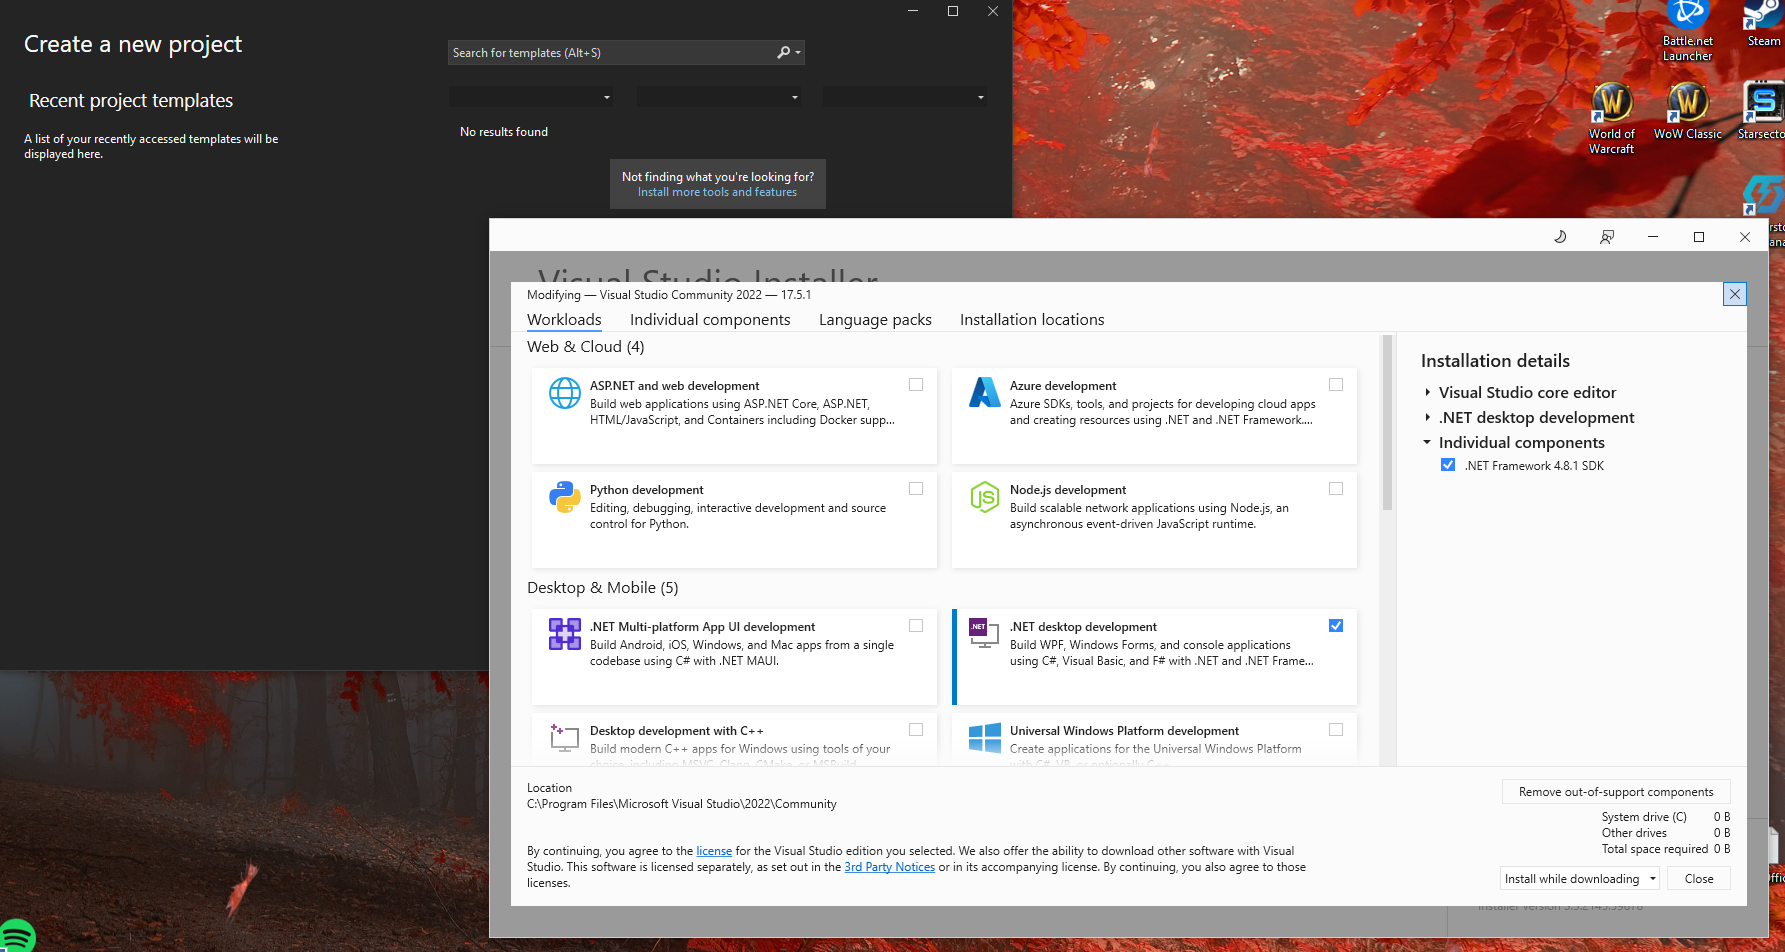
Task: Collapse Individual components in Installation details
Action: coord(1428,443)
